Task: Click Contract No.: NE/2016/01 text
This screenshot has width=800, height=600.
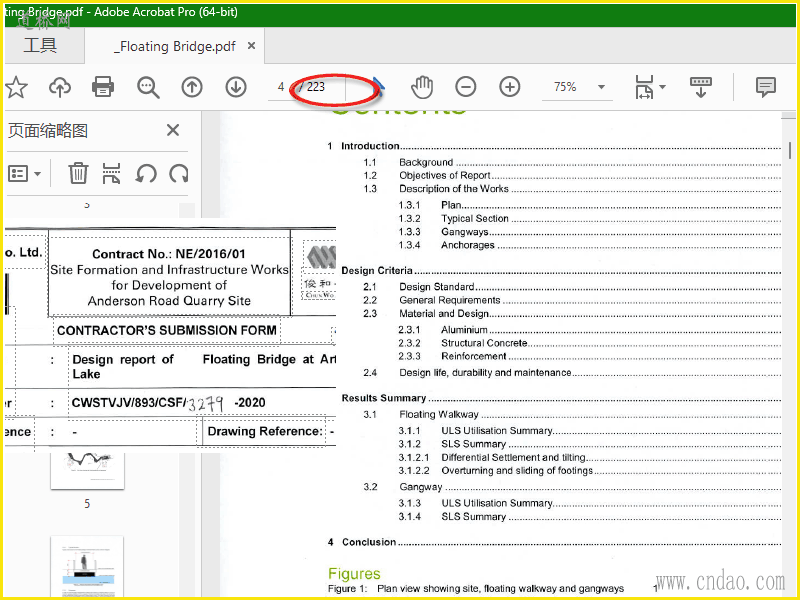Action: [x=168, y=254]
